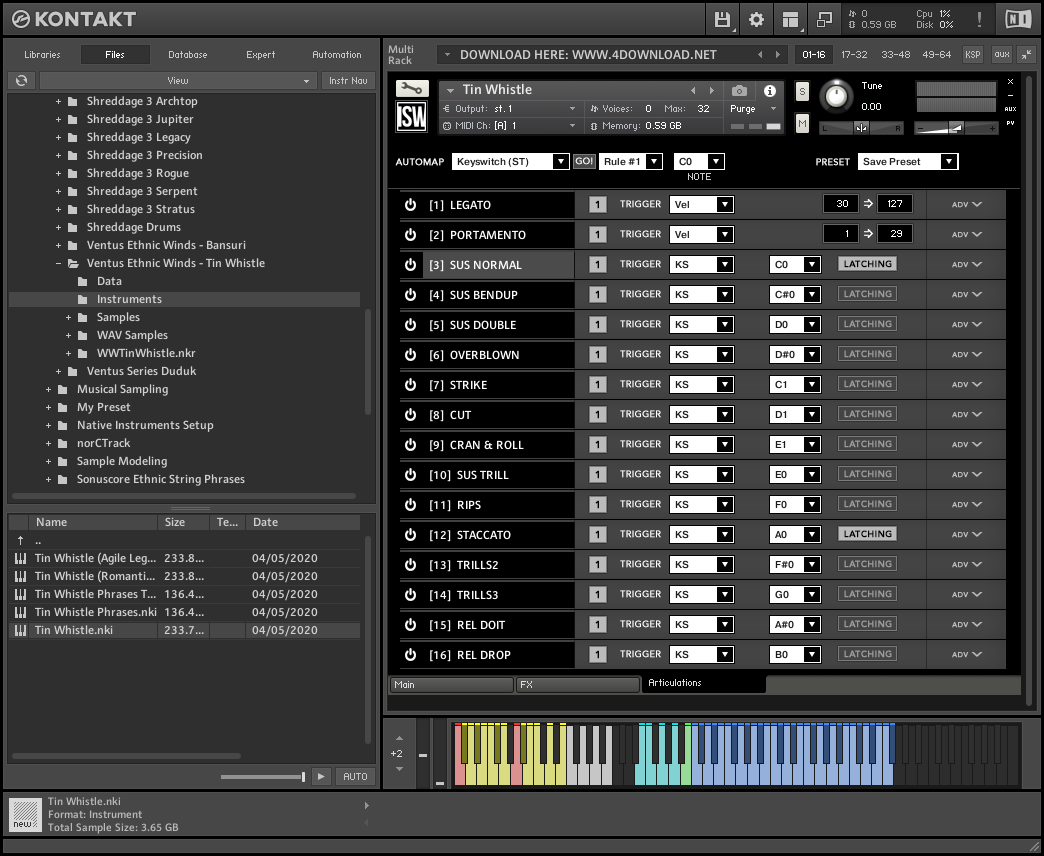The height and width of the screenshot is (856, 1044).
Task: Click the snapshot camera icon
Action: (x=739, y=91)
